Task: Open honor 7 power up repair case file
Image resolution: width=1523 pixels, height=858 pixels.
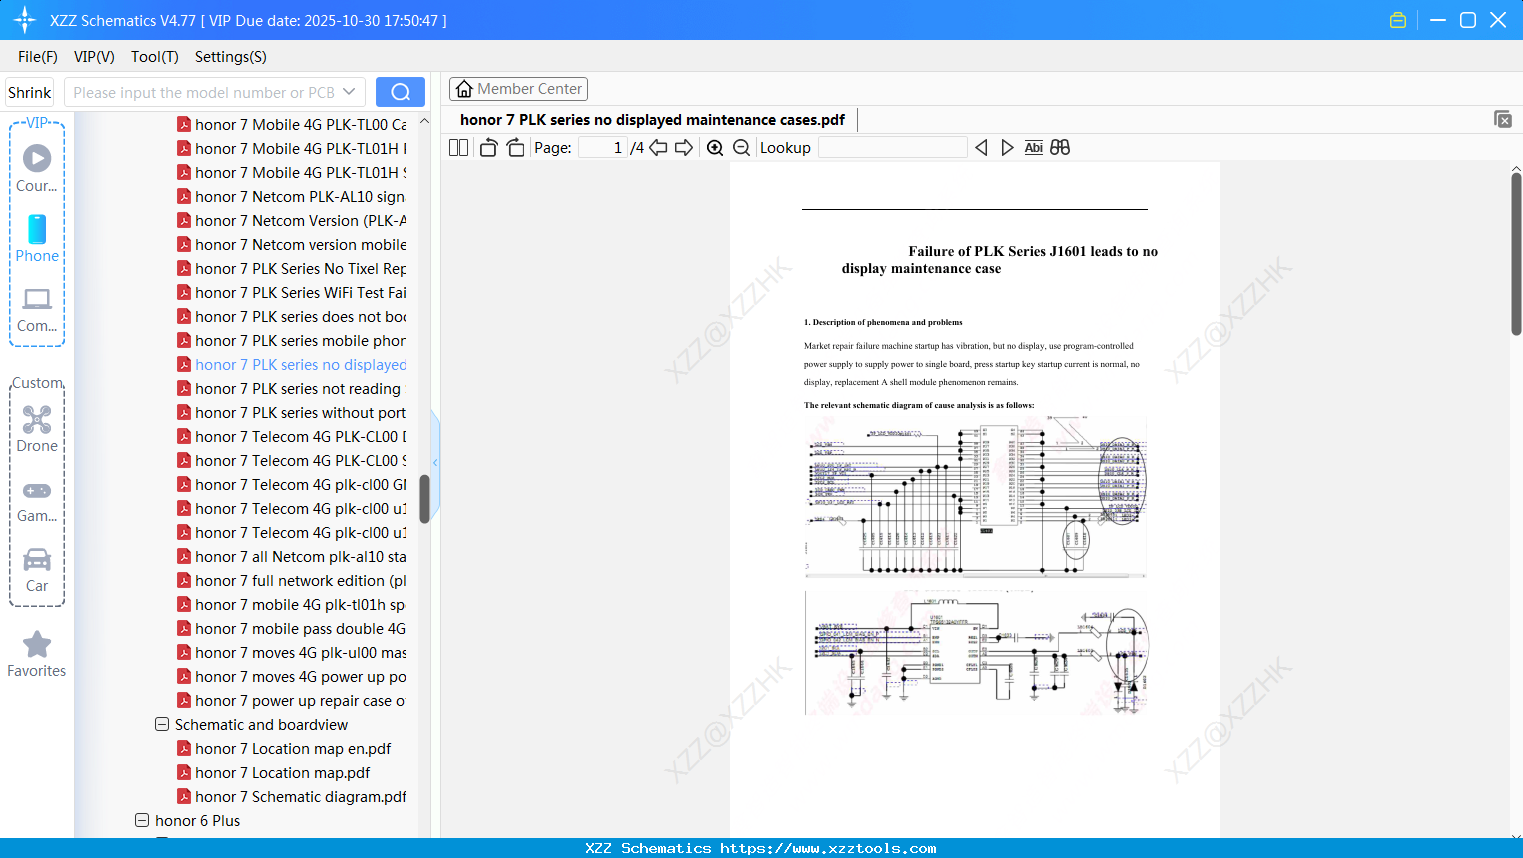Action: click(x=300, y=701)
